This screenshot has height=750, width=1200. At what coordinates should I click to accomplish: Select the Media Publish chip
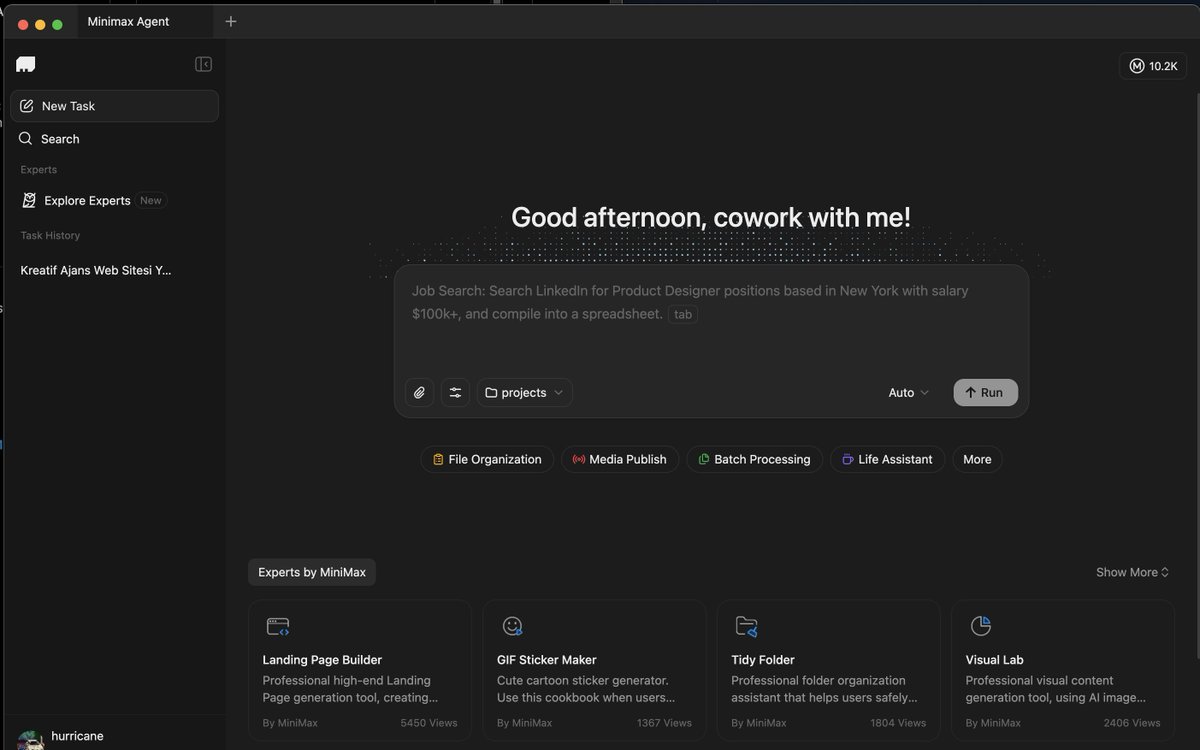tap(620, 459)
